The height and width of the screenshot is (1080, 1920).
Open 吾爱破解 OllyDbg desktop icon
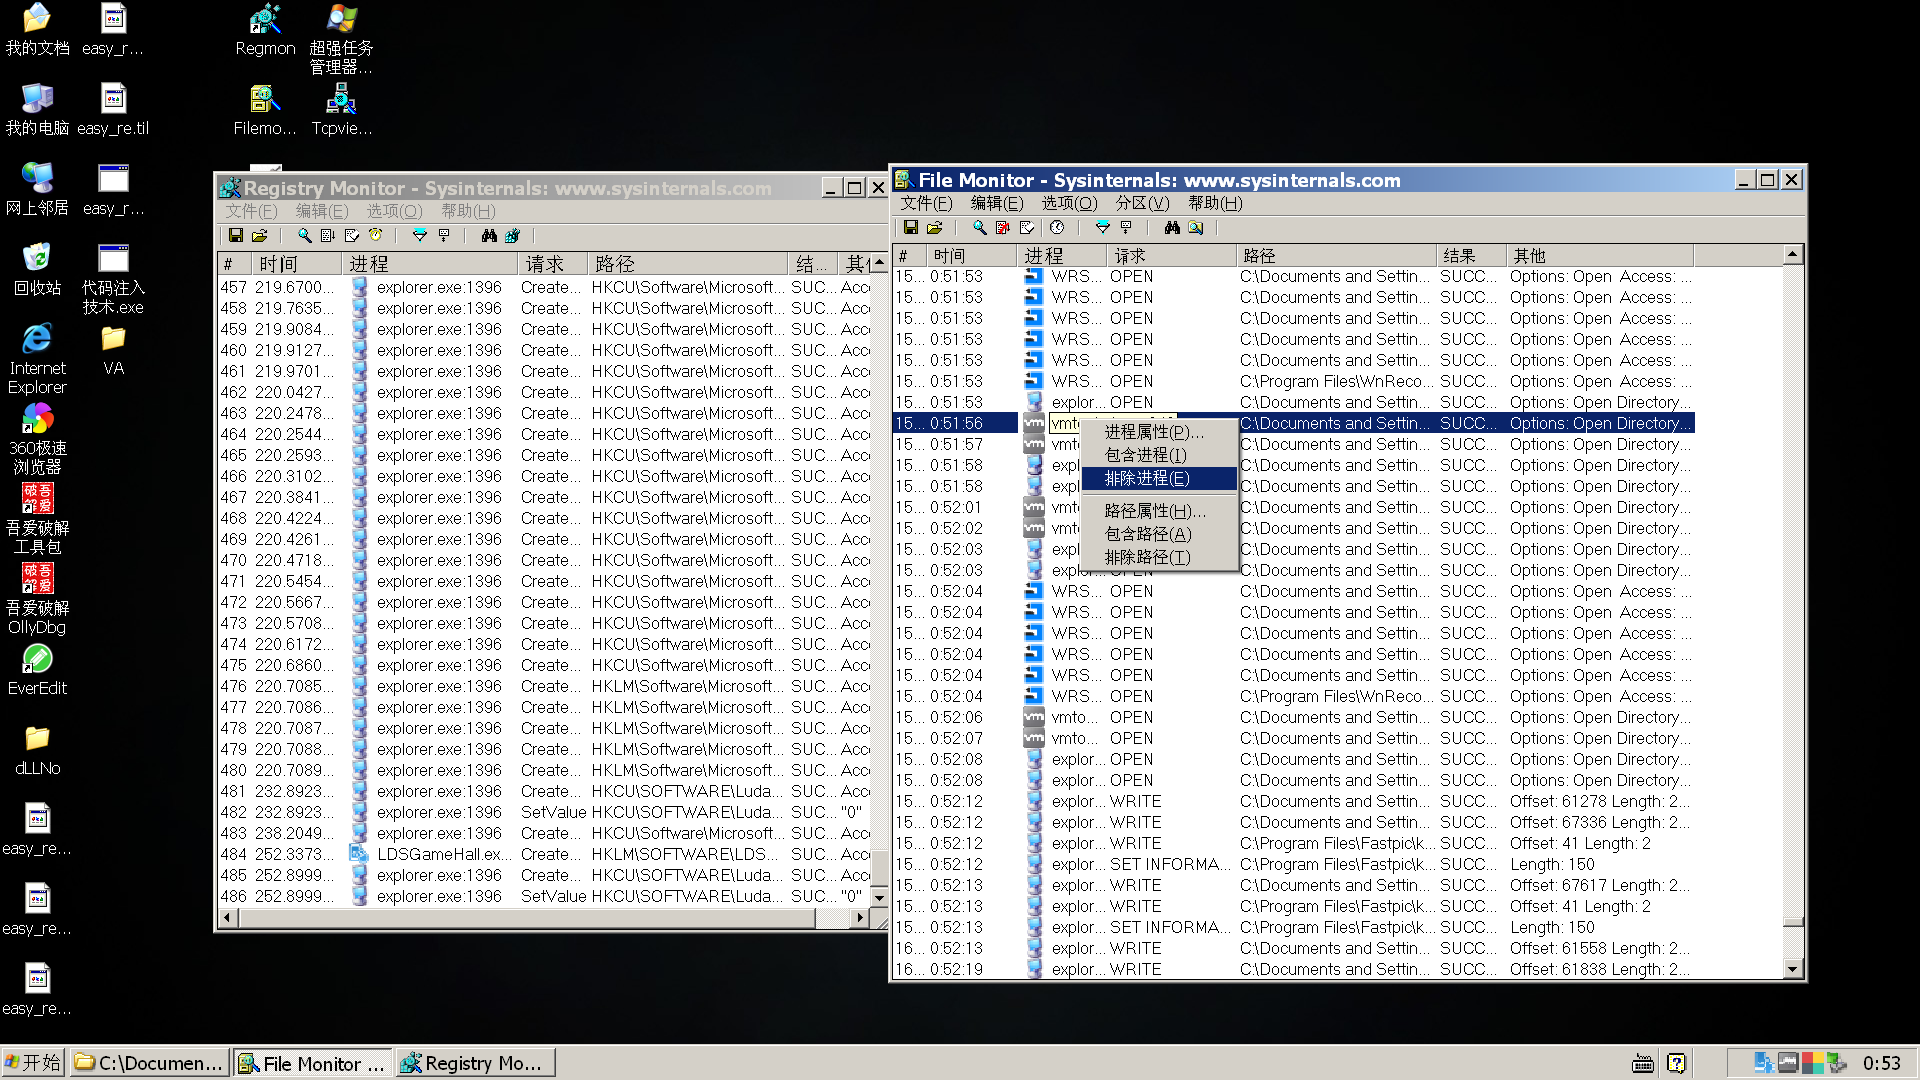click(x=37, y=599)
